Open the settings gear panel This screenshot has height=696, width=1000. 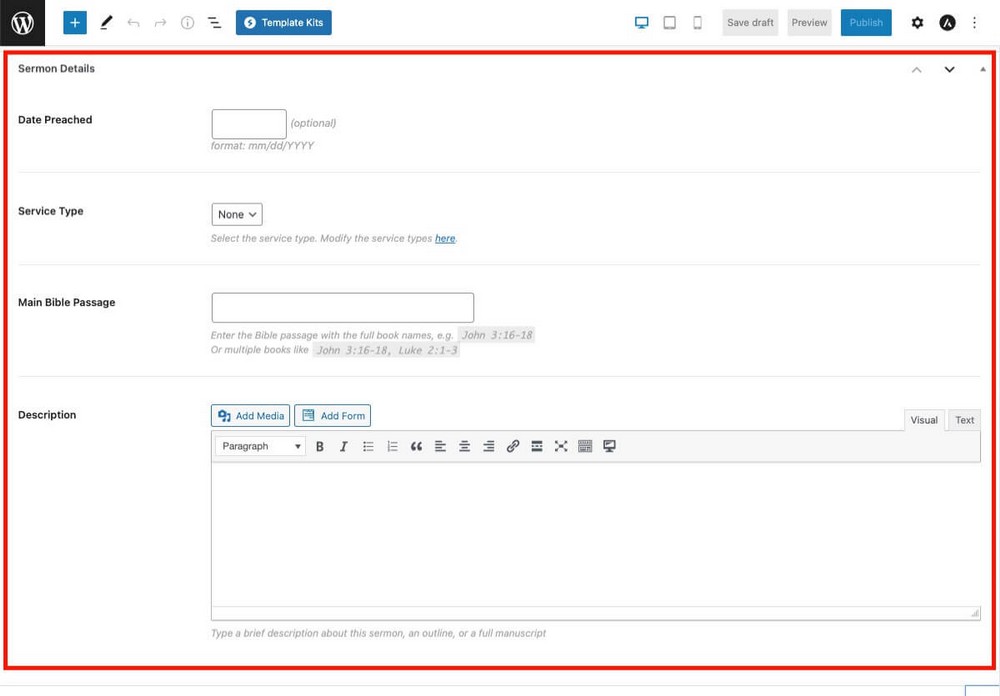(917, 22)
